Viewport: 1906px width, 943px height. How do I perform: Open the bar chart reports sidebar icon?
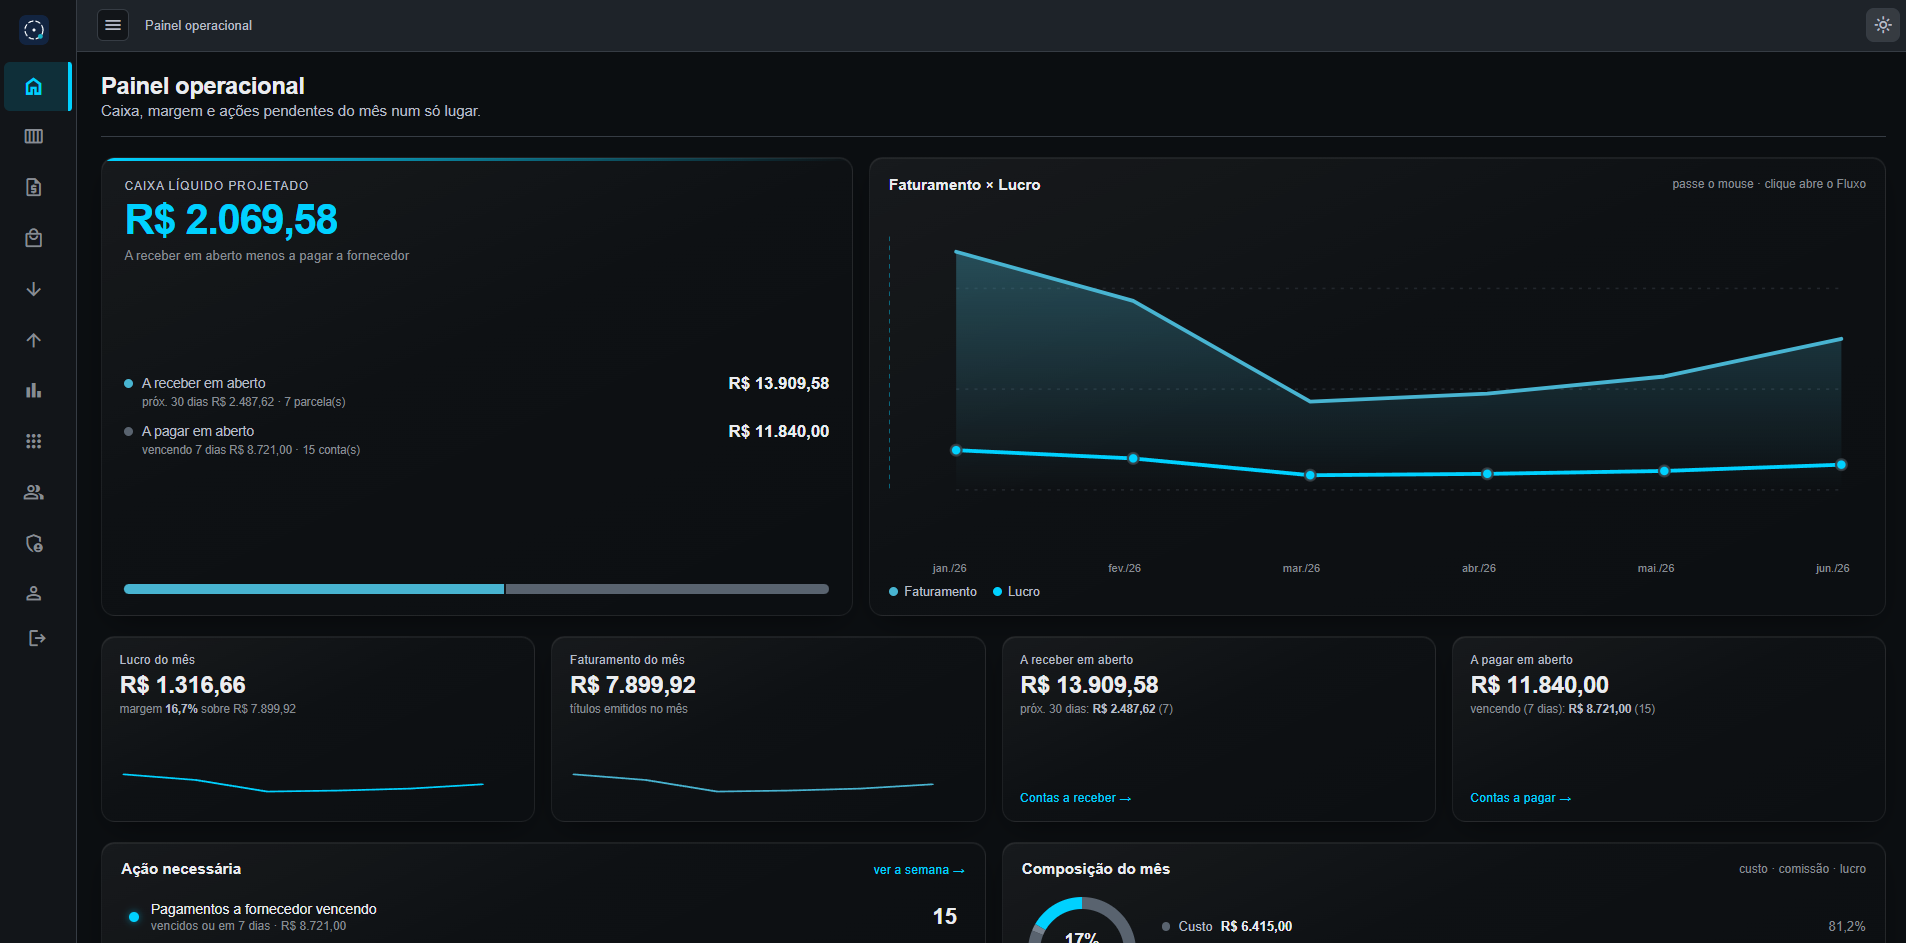pos(34,390)
